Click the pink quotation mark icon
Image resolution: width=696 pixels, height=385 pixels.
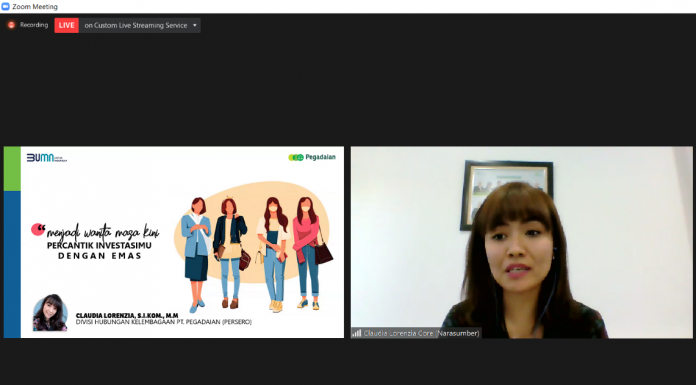(38, 230)
